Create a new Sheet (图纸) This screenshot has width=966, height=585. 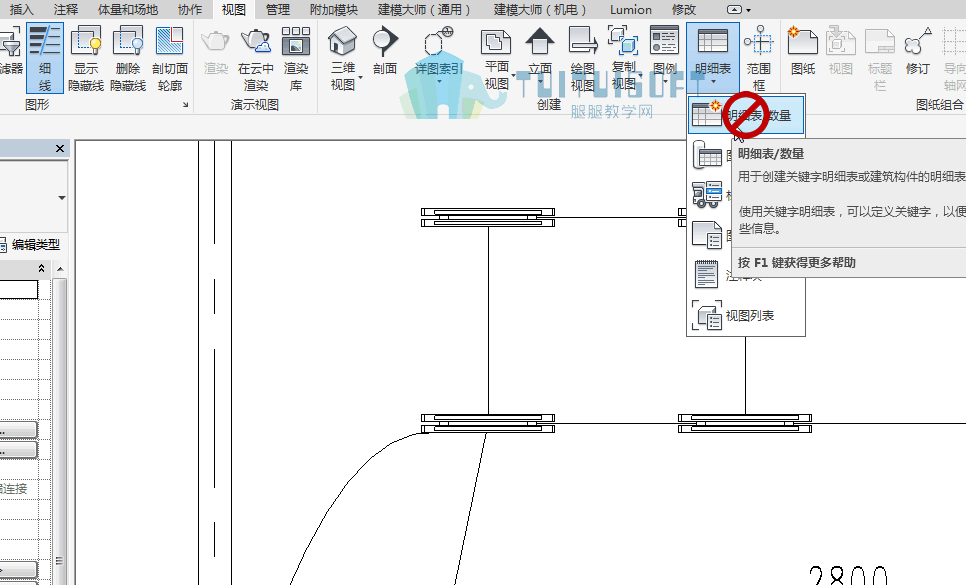point(803,51)
